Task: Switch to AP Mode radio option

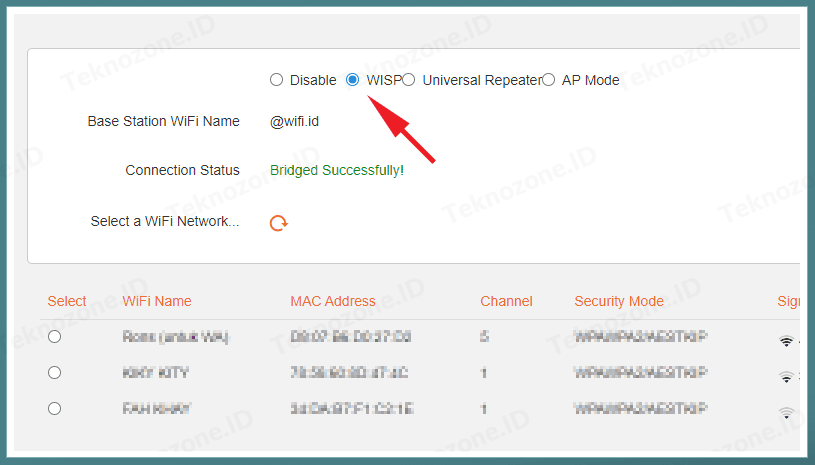Action: (548, 80)
